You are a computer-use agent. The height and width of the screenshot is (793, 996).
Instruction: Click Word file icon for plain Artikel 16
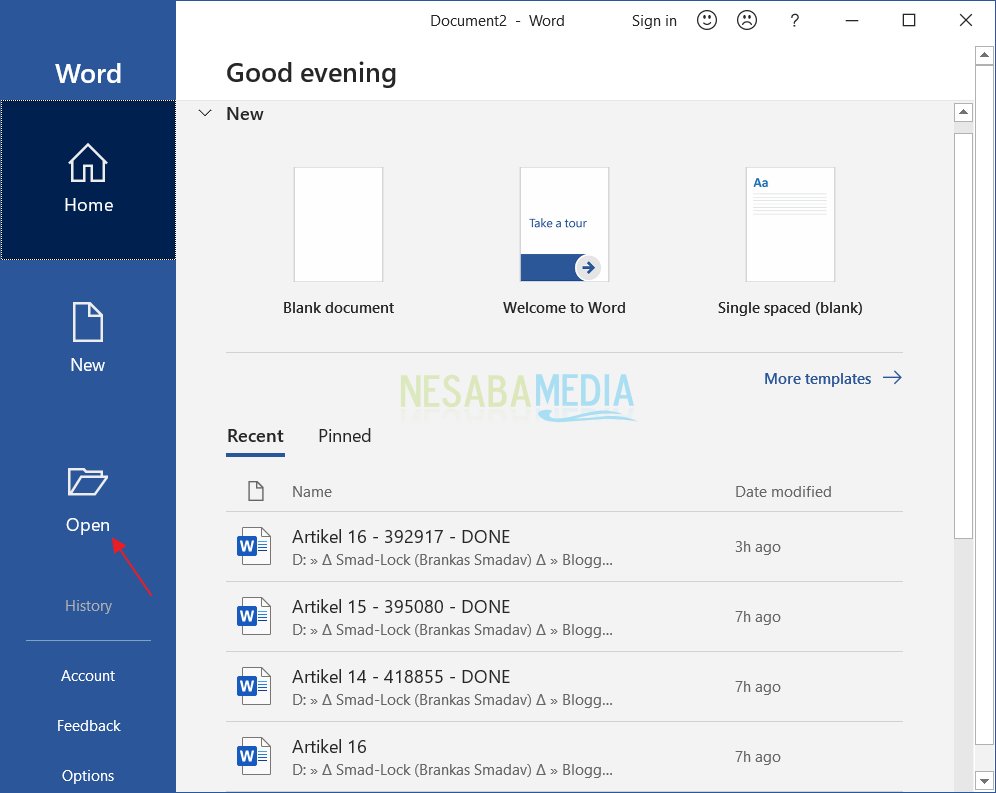click(253, 756)
